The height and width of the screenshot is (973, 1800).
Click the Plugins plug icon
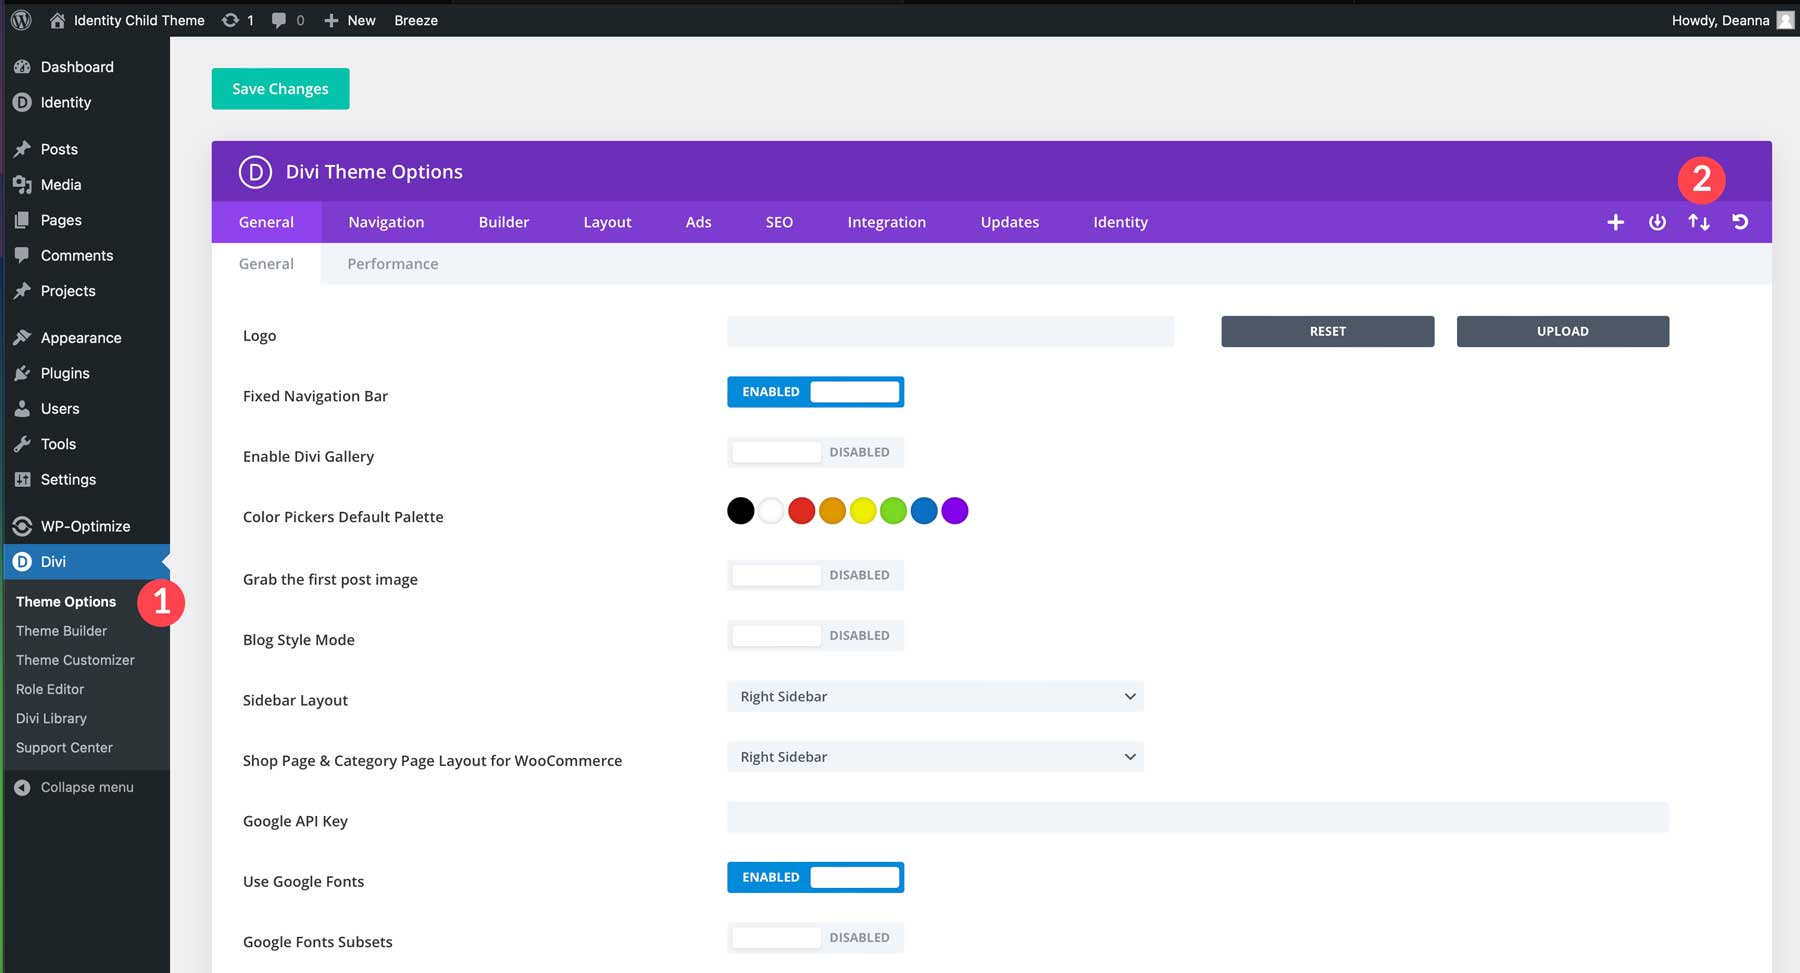click(22, 373)
